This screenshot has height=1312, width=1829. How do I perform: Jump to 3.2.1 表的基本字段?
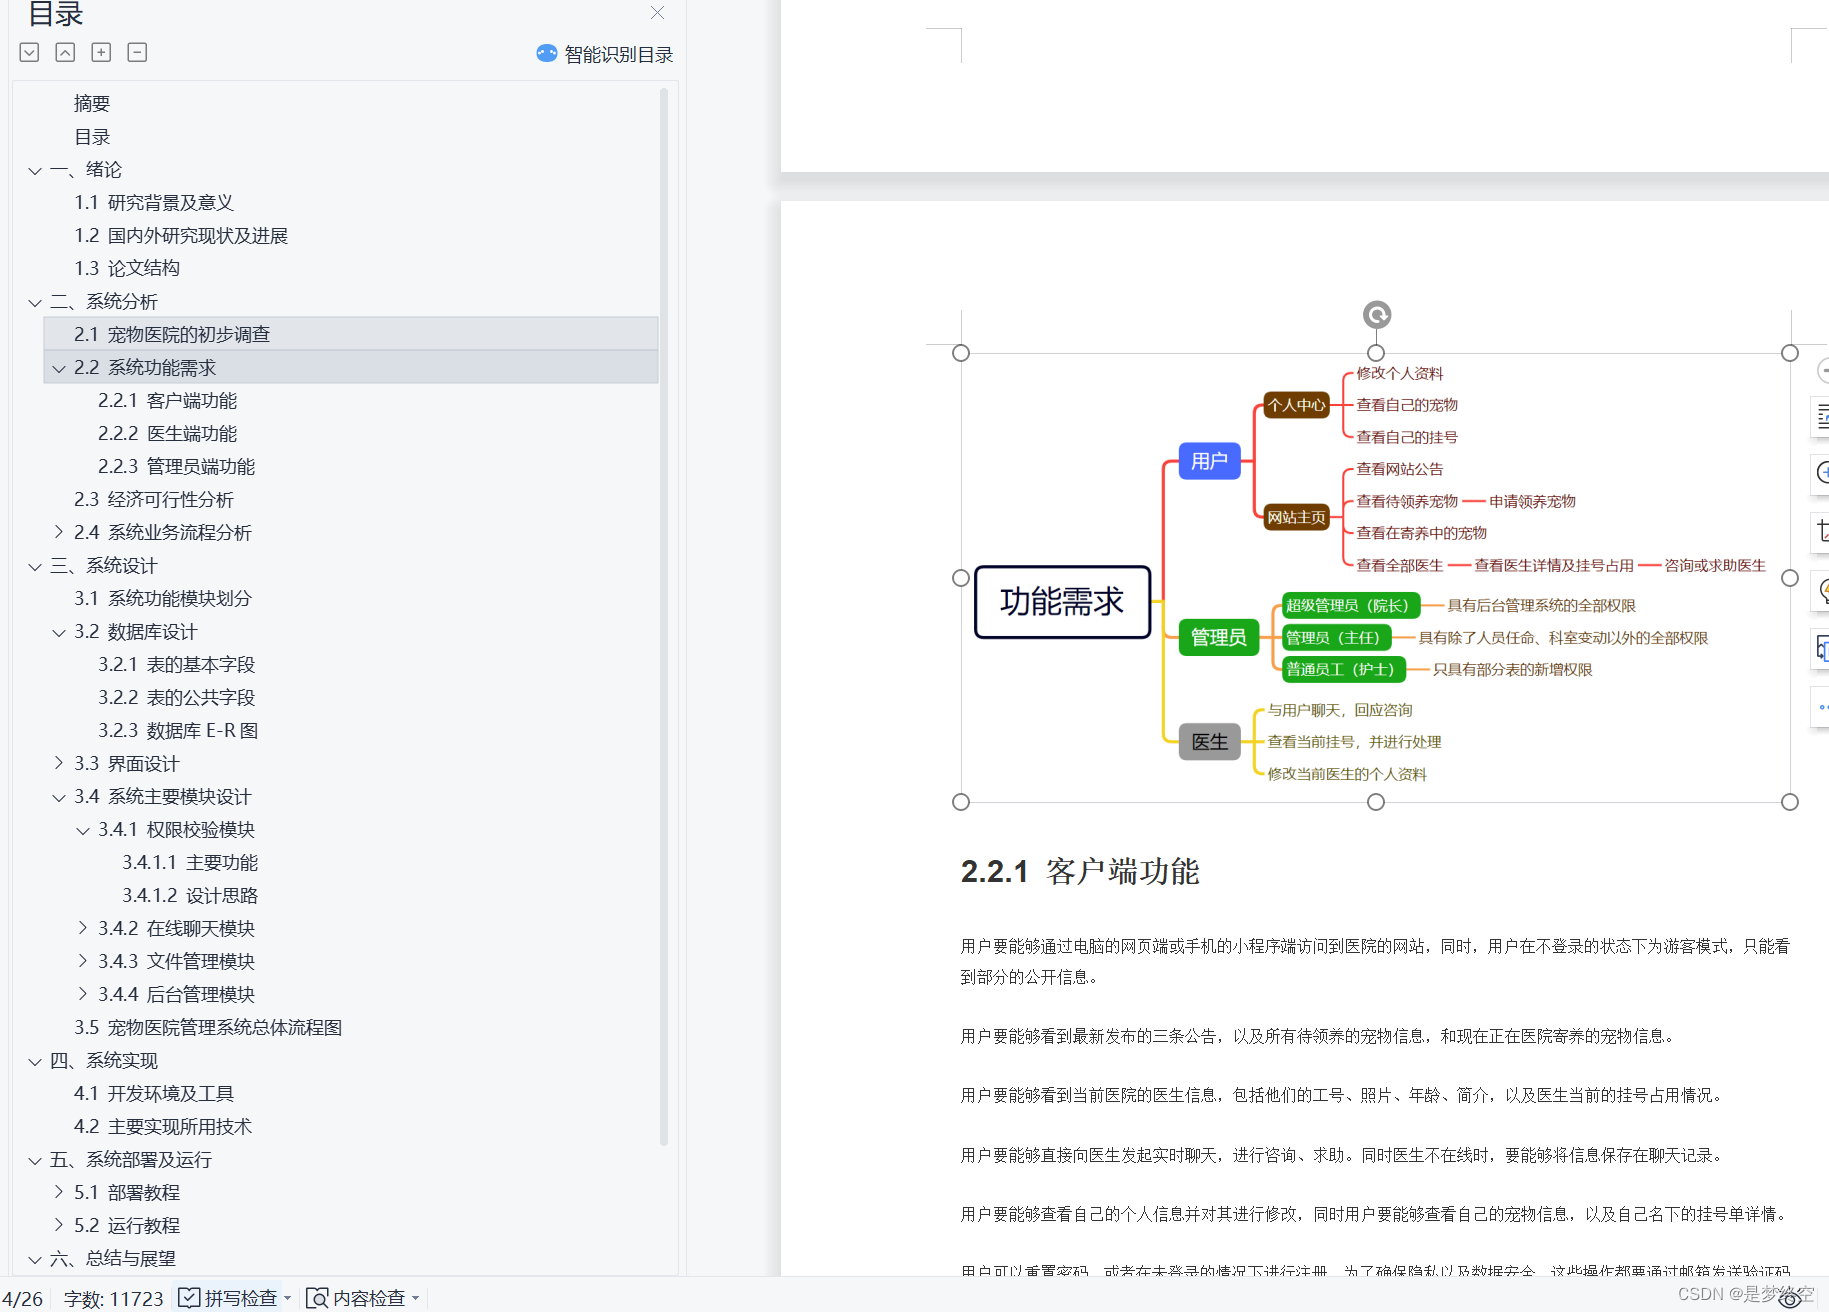176,664
